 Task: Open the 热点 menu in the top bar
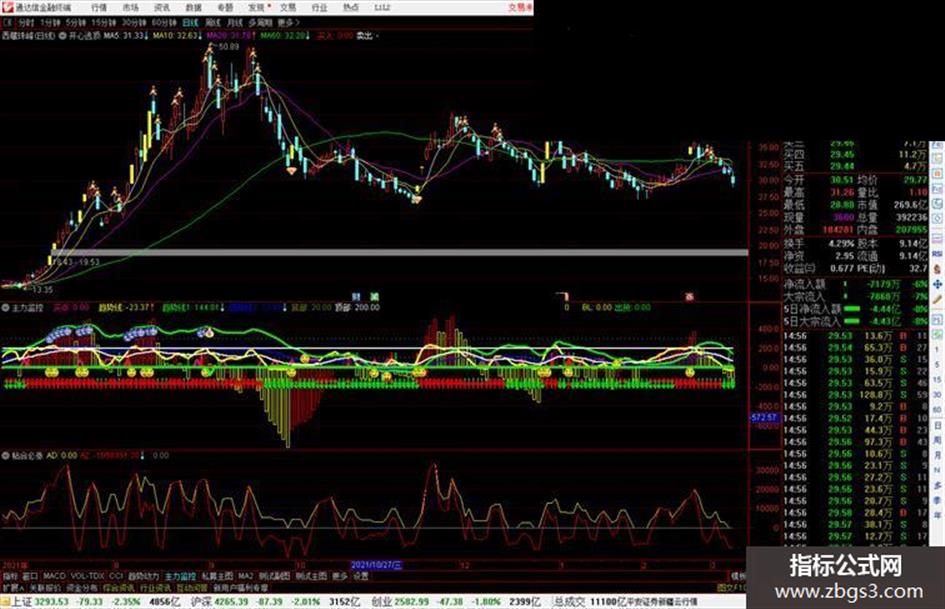click(351, 8)
